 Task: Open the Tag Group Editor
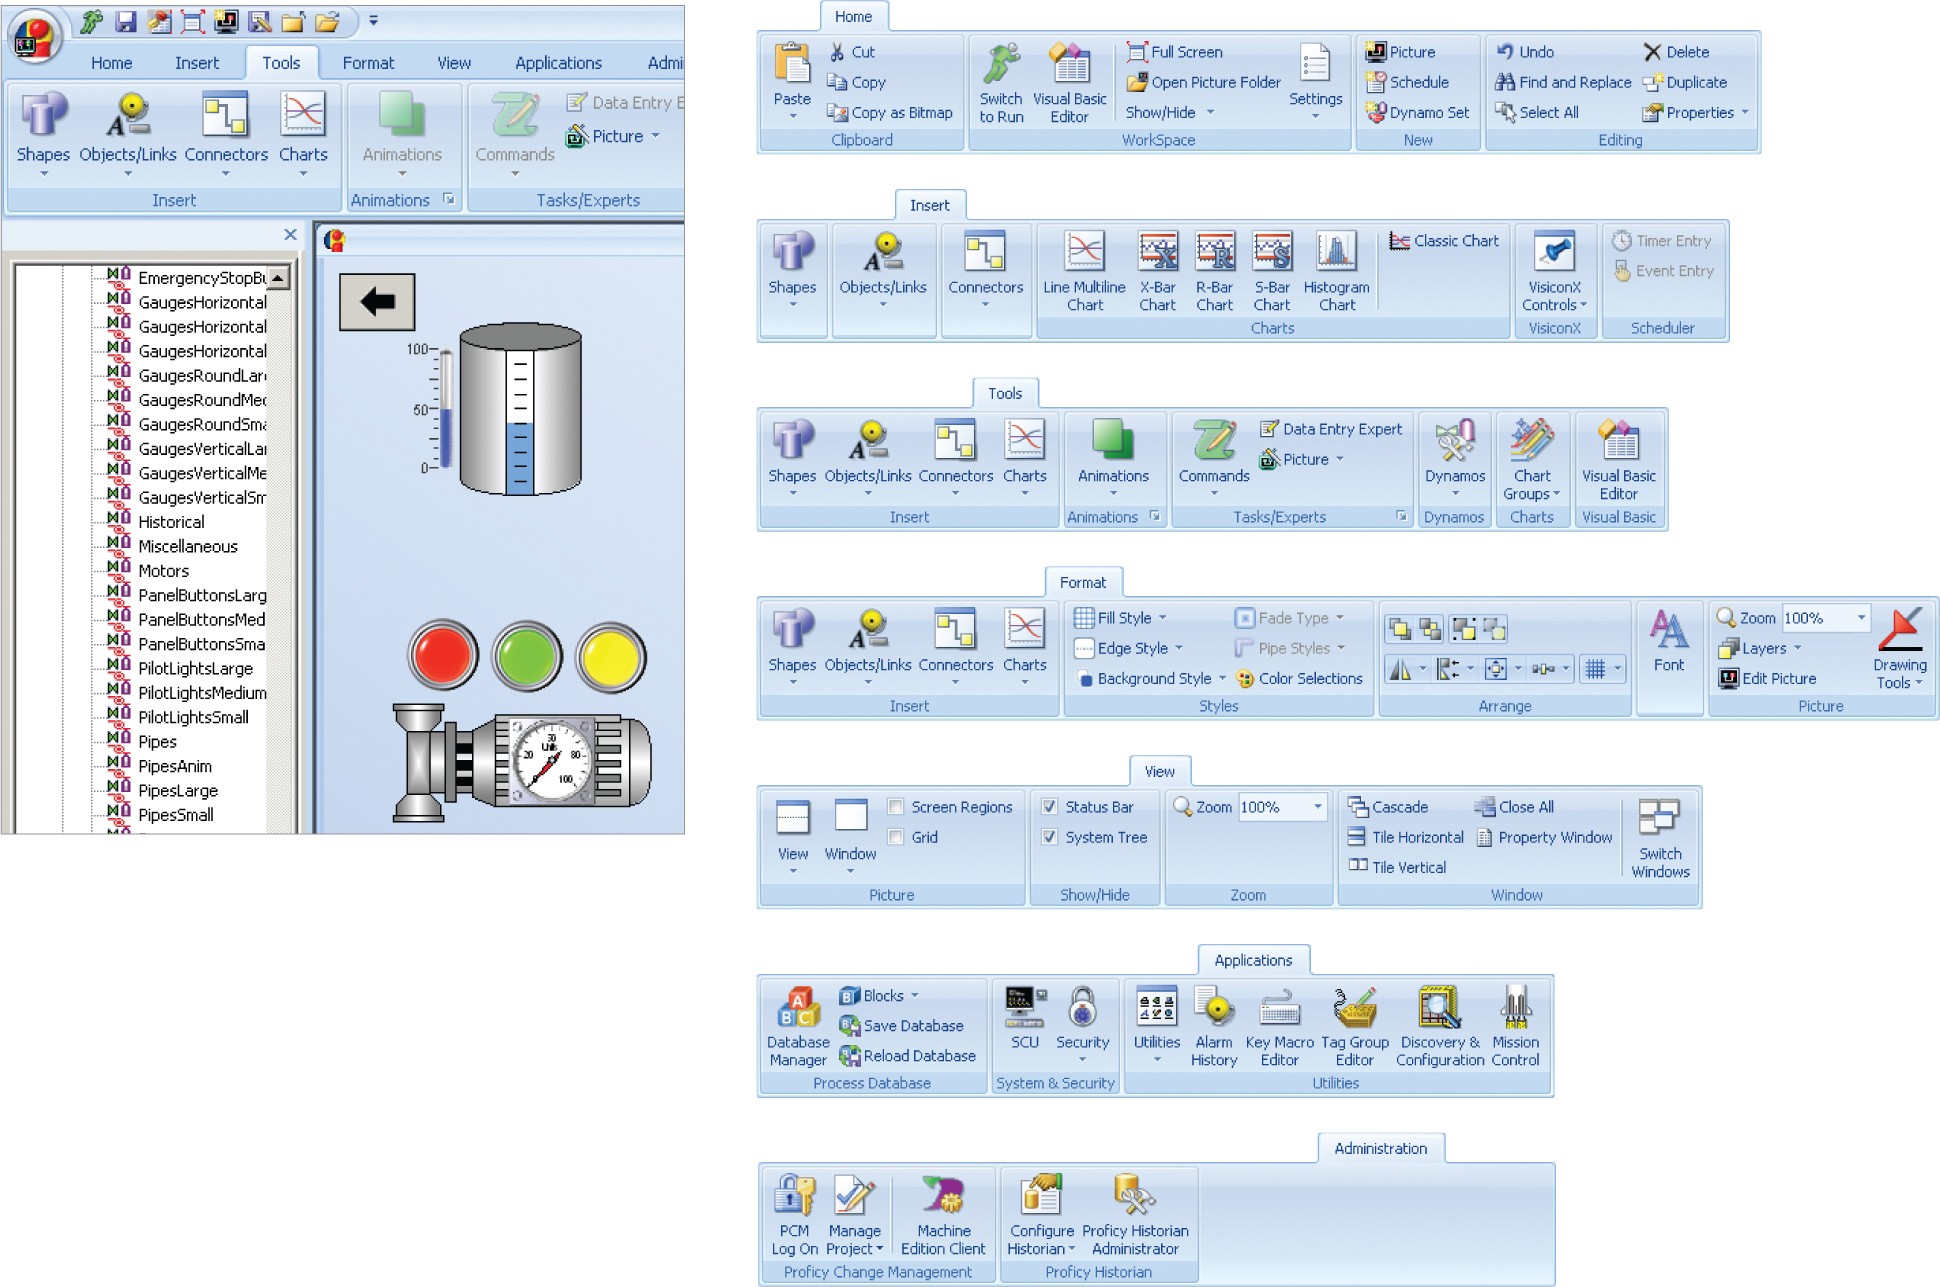tap(1355, 1026)
